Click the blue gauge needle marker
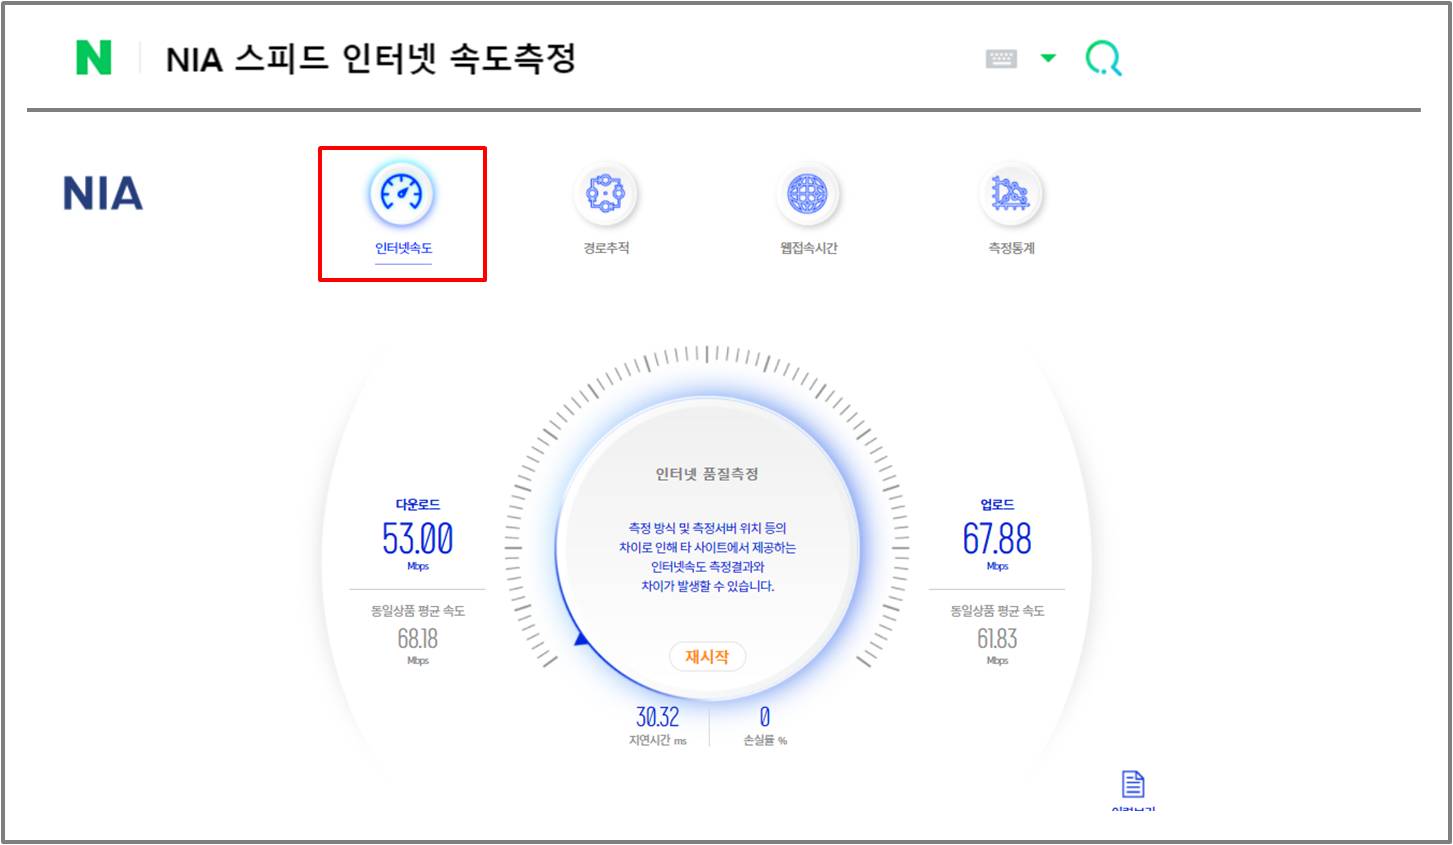 pyautogui.click(x=581, y=638)
